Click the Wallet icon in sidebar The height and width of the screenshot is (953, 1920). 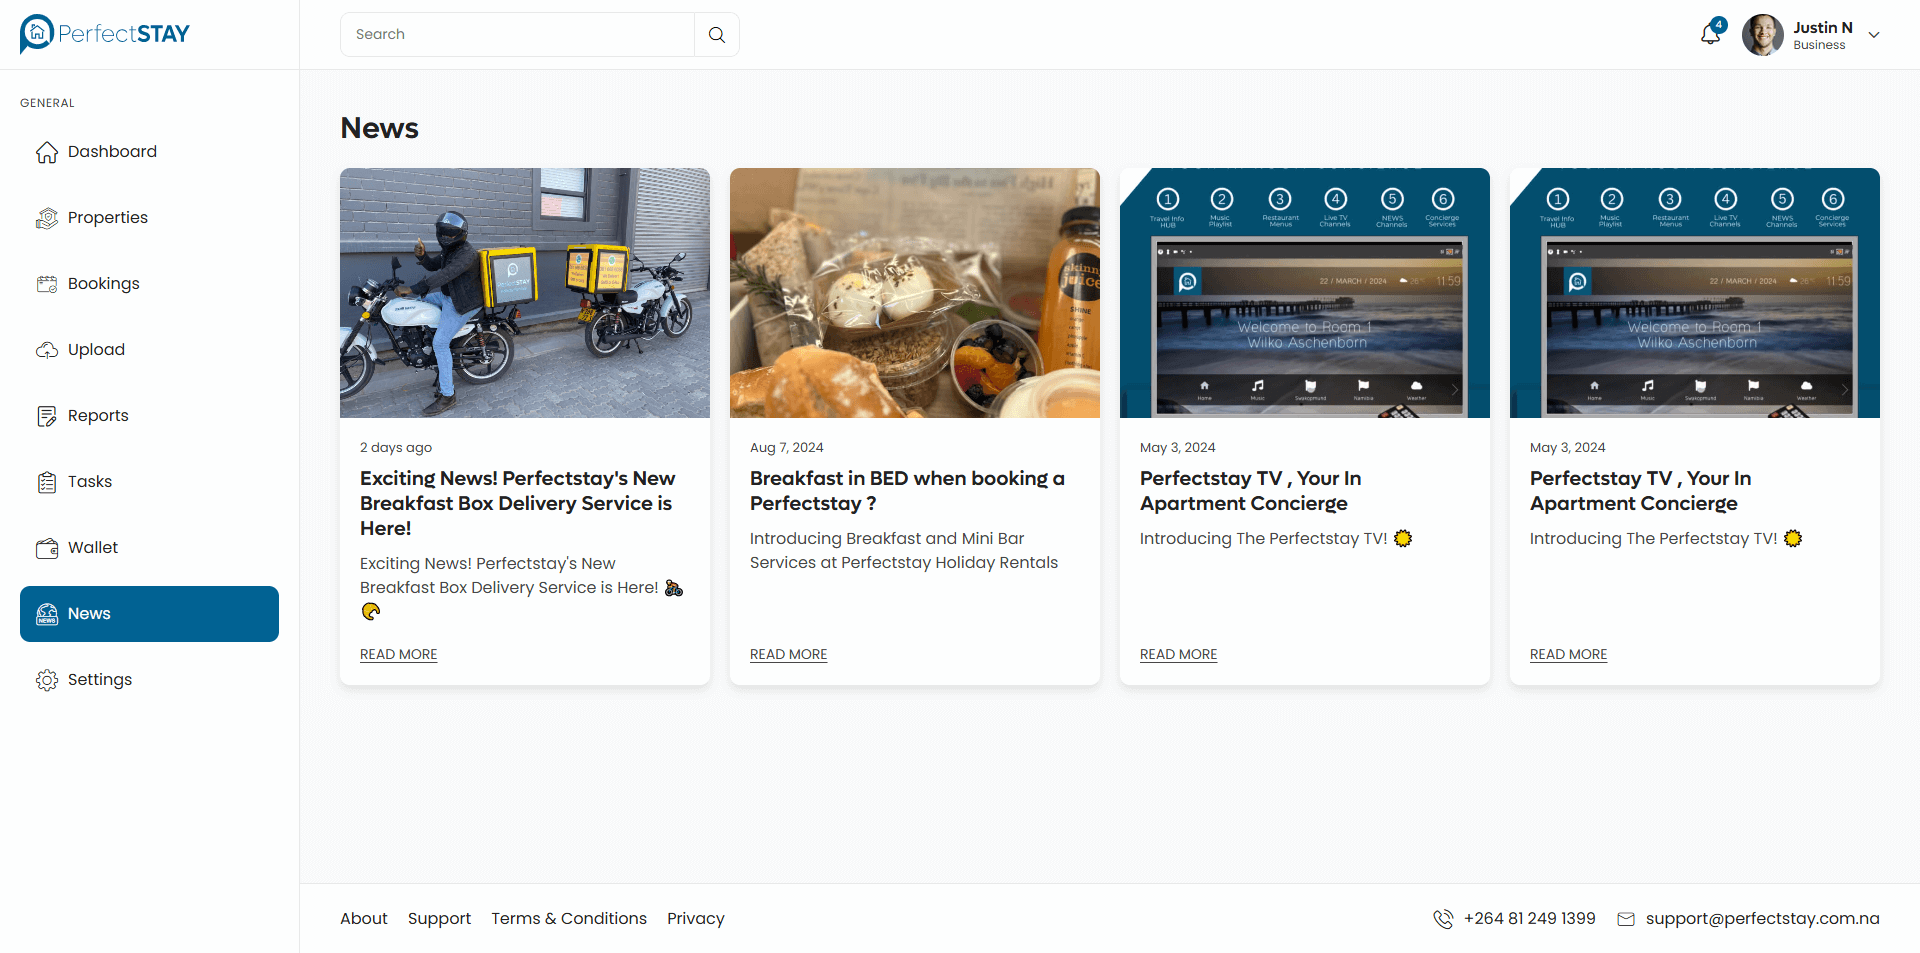(x=47, y=548)
